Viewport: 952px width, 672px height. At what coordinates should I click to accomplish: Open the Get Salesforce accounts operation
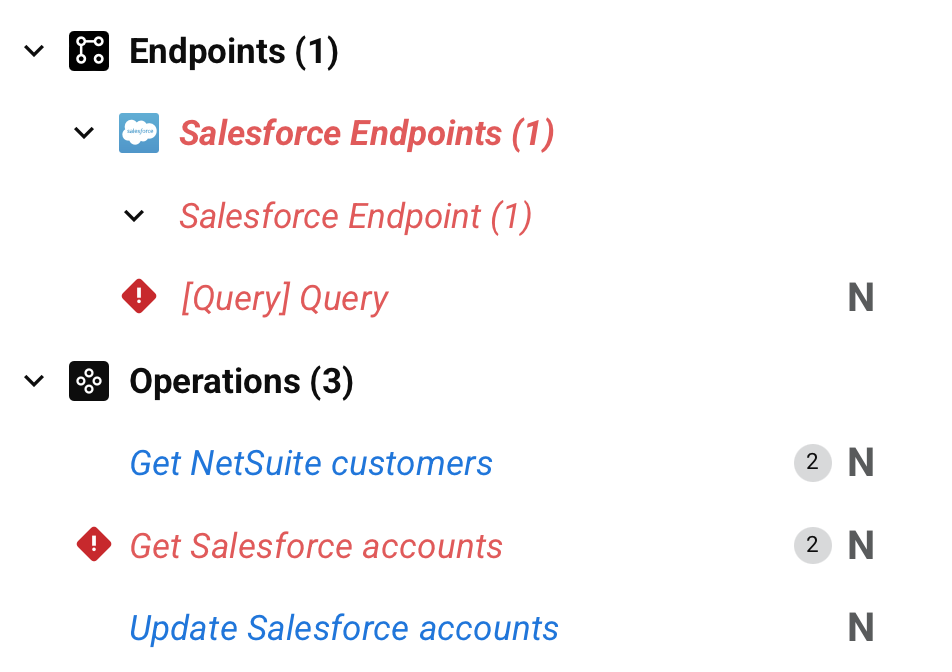coord(316,546)
